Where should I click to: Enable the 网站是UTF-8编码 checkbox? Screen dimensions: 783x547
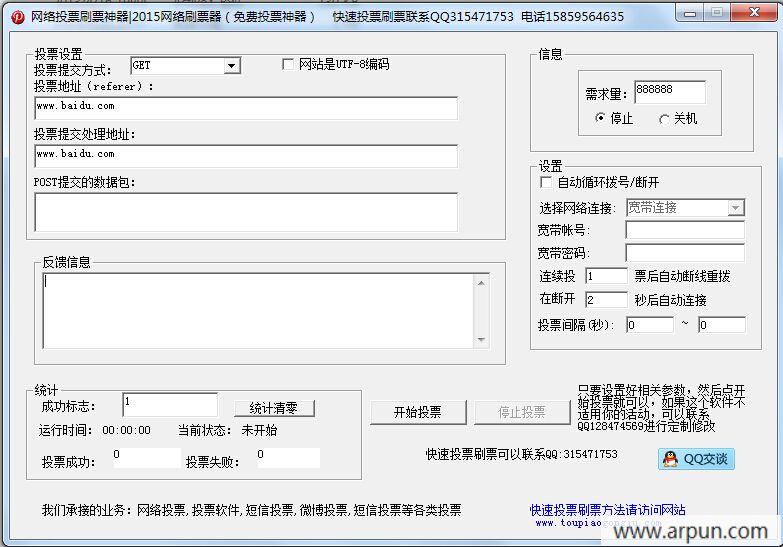point(289,64)
